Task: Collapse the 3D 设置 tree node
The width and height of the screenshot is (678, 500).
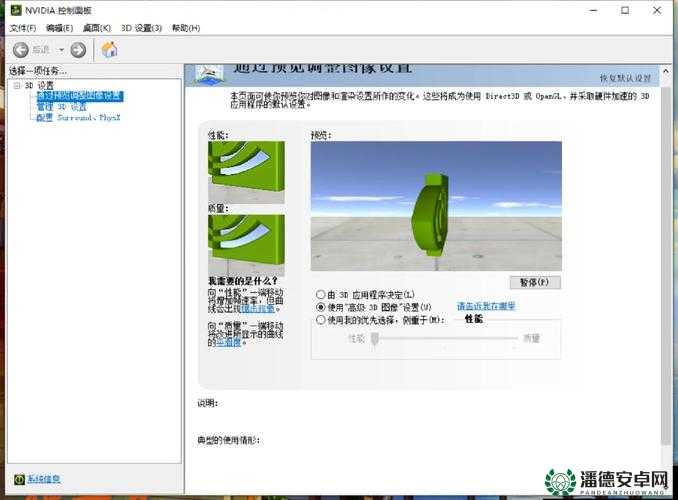Action: (x=17, y=85)
